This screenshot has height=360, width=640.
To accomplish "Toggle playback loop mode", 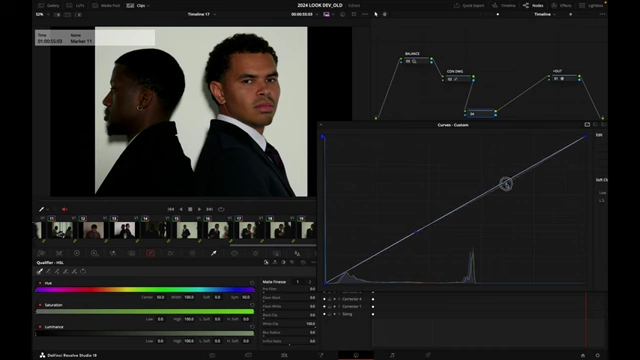I will 221,209.
